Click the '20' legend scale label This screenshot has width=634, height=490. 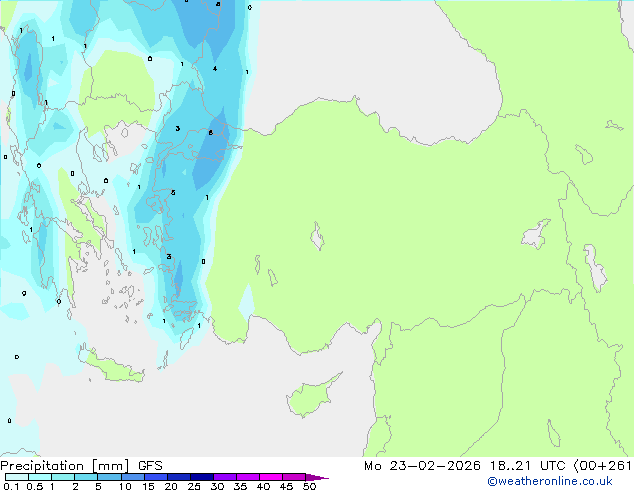[171, 486]
